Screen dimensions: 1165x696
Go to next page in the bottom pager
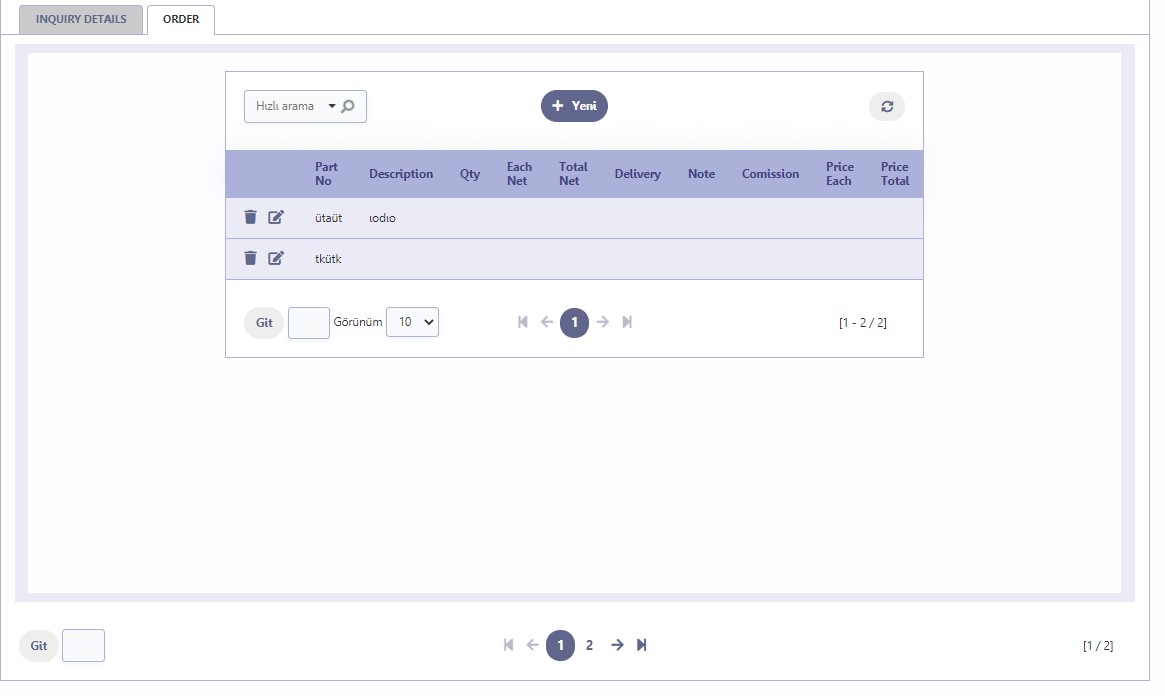tap(617, 645)
